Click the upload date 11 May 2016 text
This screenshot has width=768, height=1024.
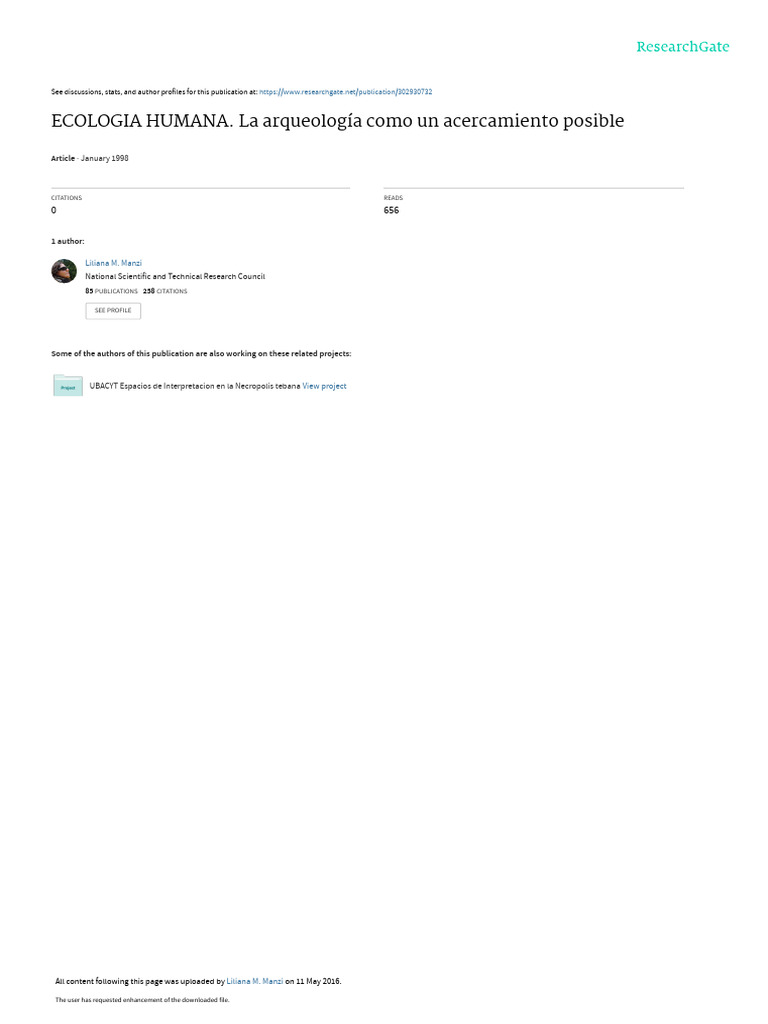318,981
